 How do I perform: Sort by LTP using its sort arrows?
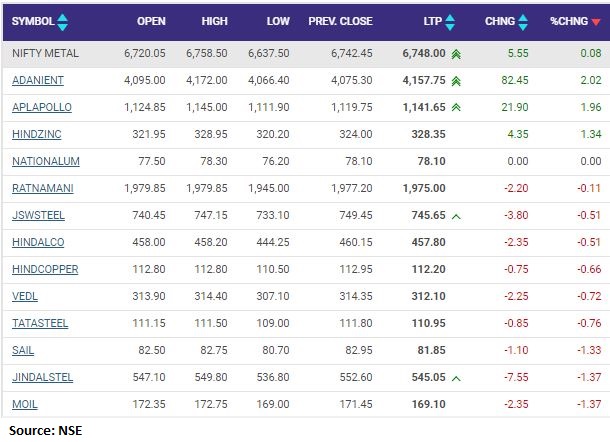(x=450, y=22)
